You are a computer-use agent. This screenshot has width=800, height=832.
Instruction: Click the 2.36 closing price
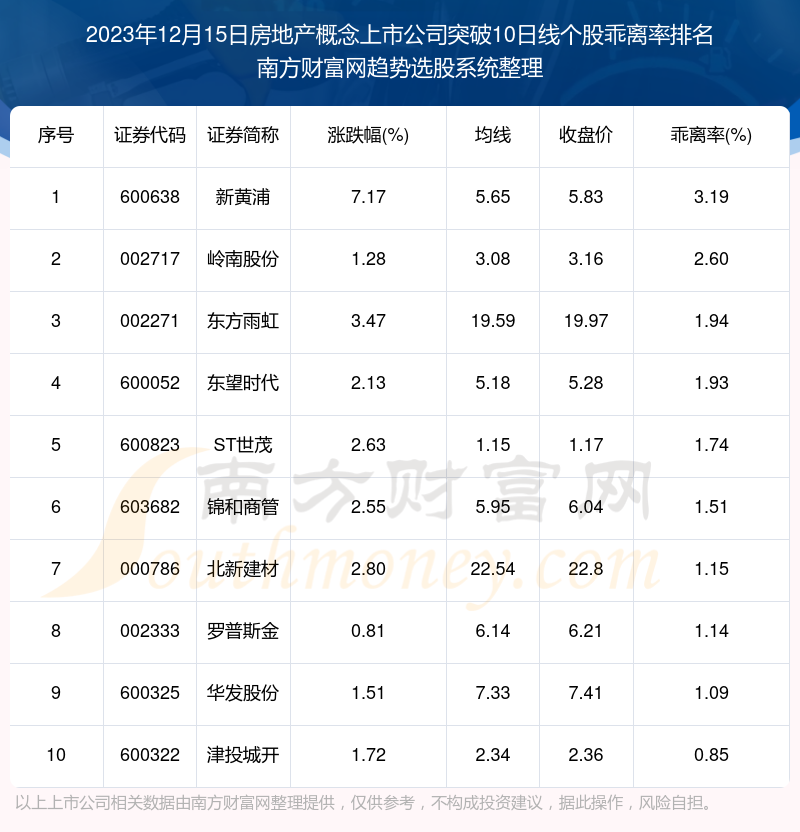(x=586, y=755)
